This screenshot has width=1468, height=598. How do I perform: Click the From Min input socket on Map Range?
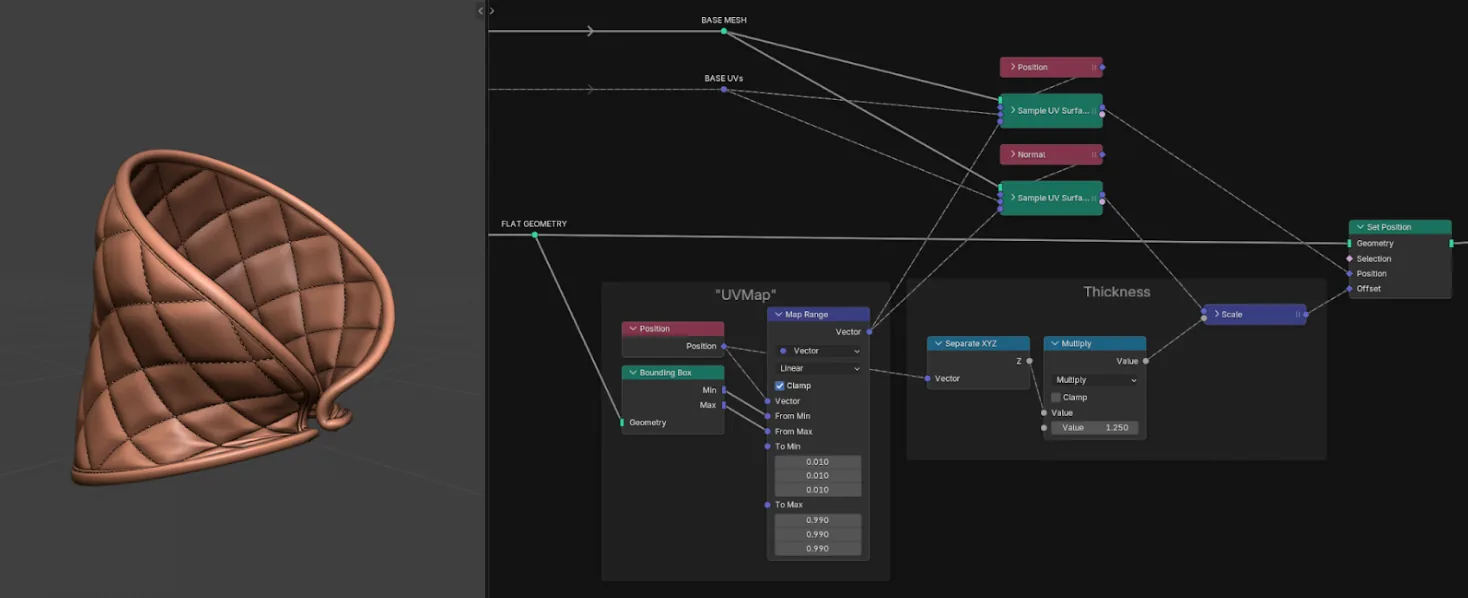(x=767, y=416)
